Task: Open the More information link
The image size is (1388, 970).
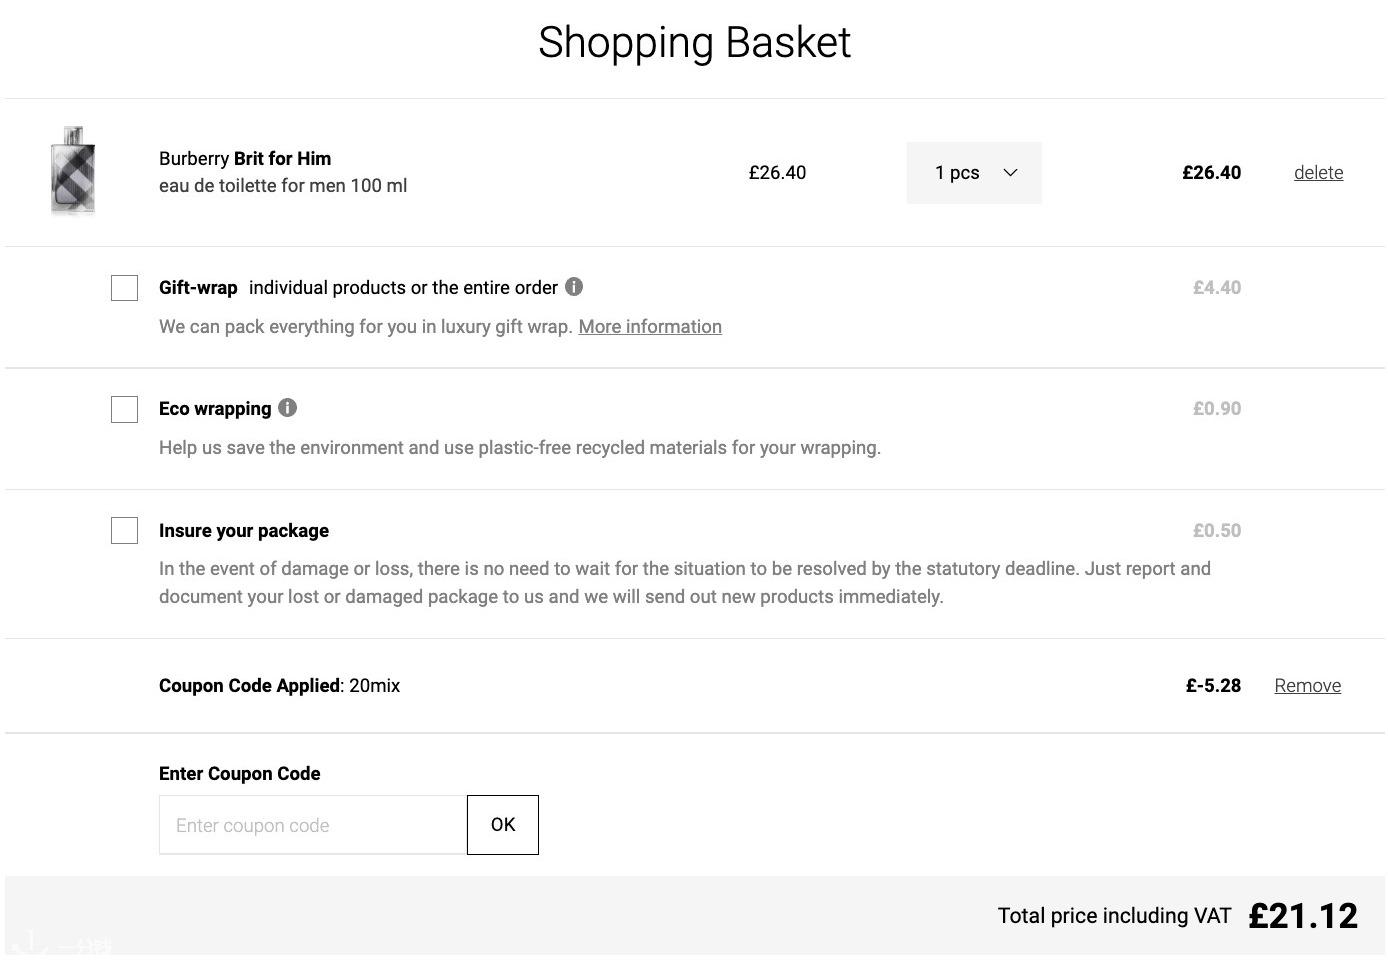Action: (x=650, y=327)
